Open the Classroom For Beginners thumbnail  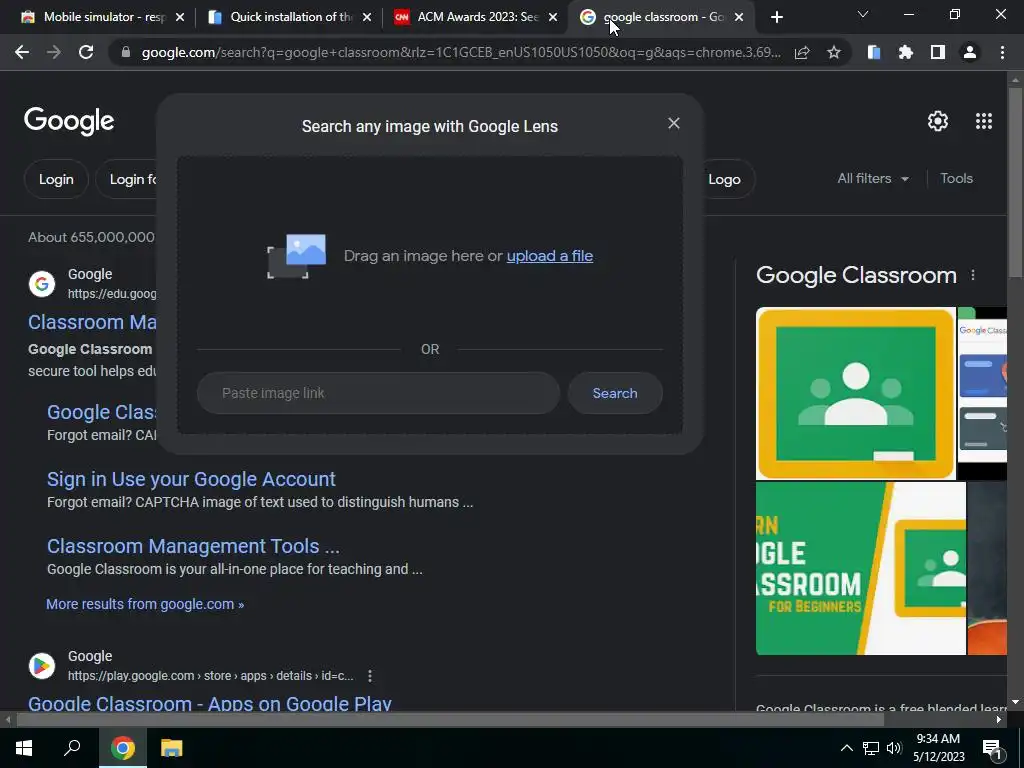pos(861,568)
